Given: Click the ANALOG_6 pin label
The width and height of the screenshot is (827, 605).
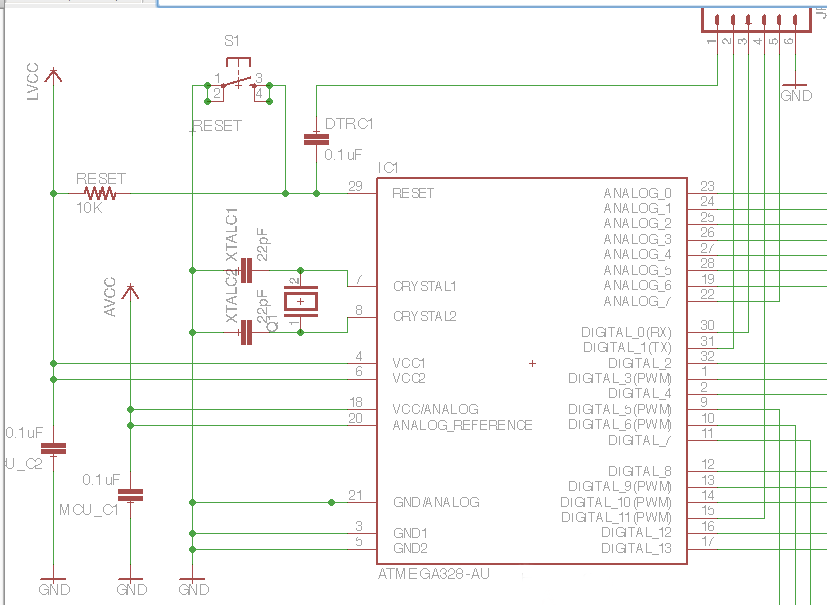Looking at the screenshot, I should 638,286.
